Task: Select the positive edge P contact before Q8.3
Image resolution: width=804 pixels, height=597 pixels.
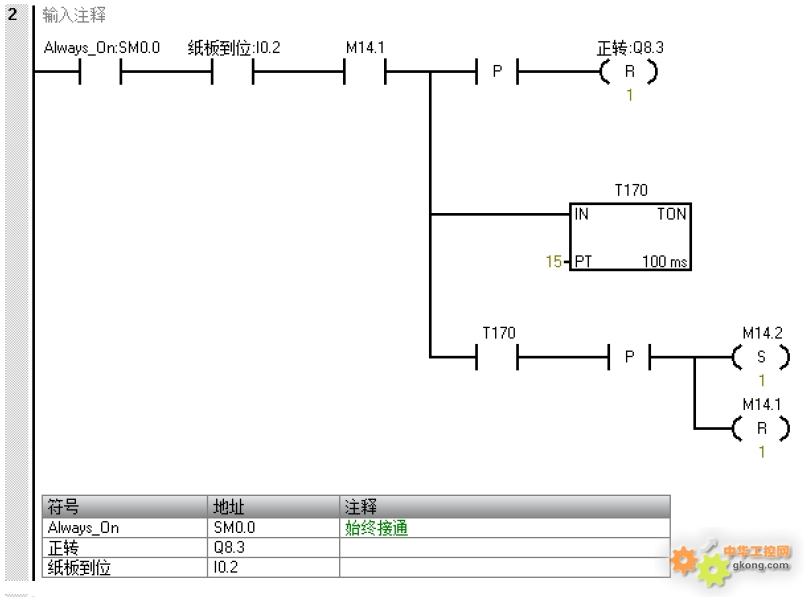Action: (x=497, y=71)
